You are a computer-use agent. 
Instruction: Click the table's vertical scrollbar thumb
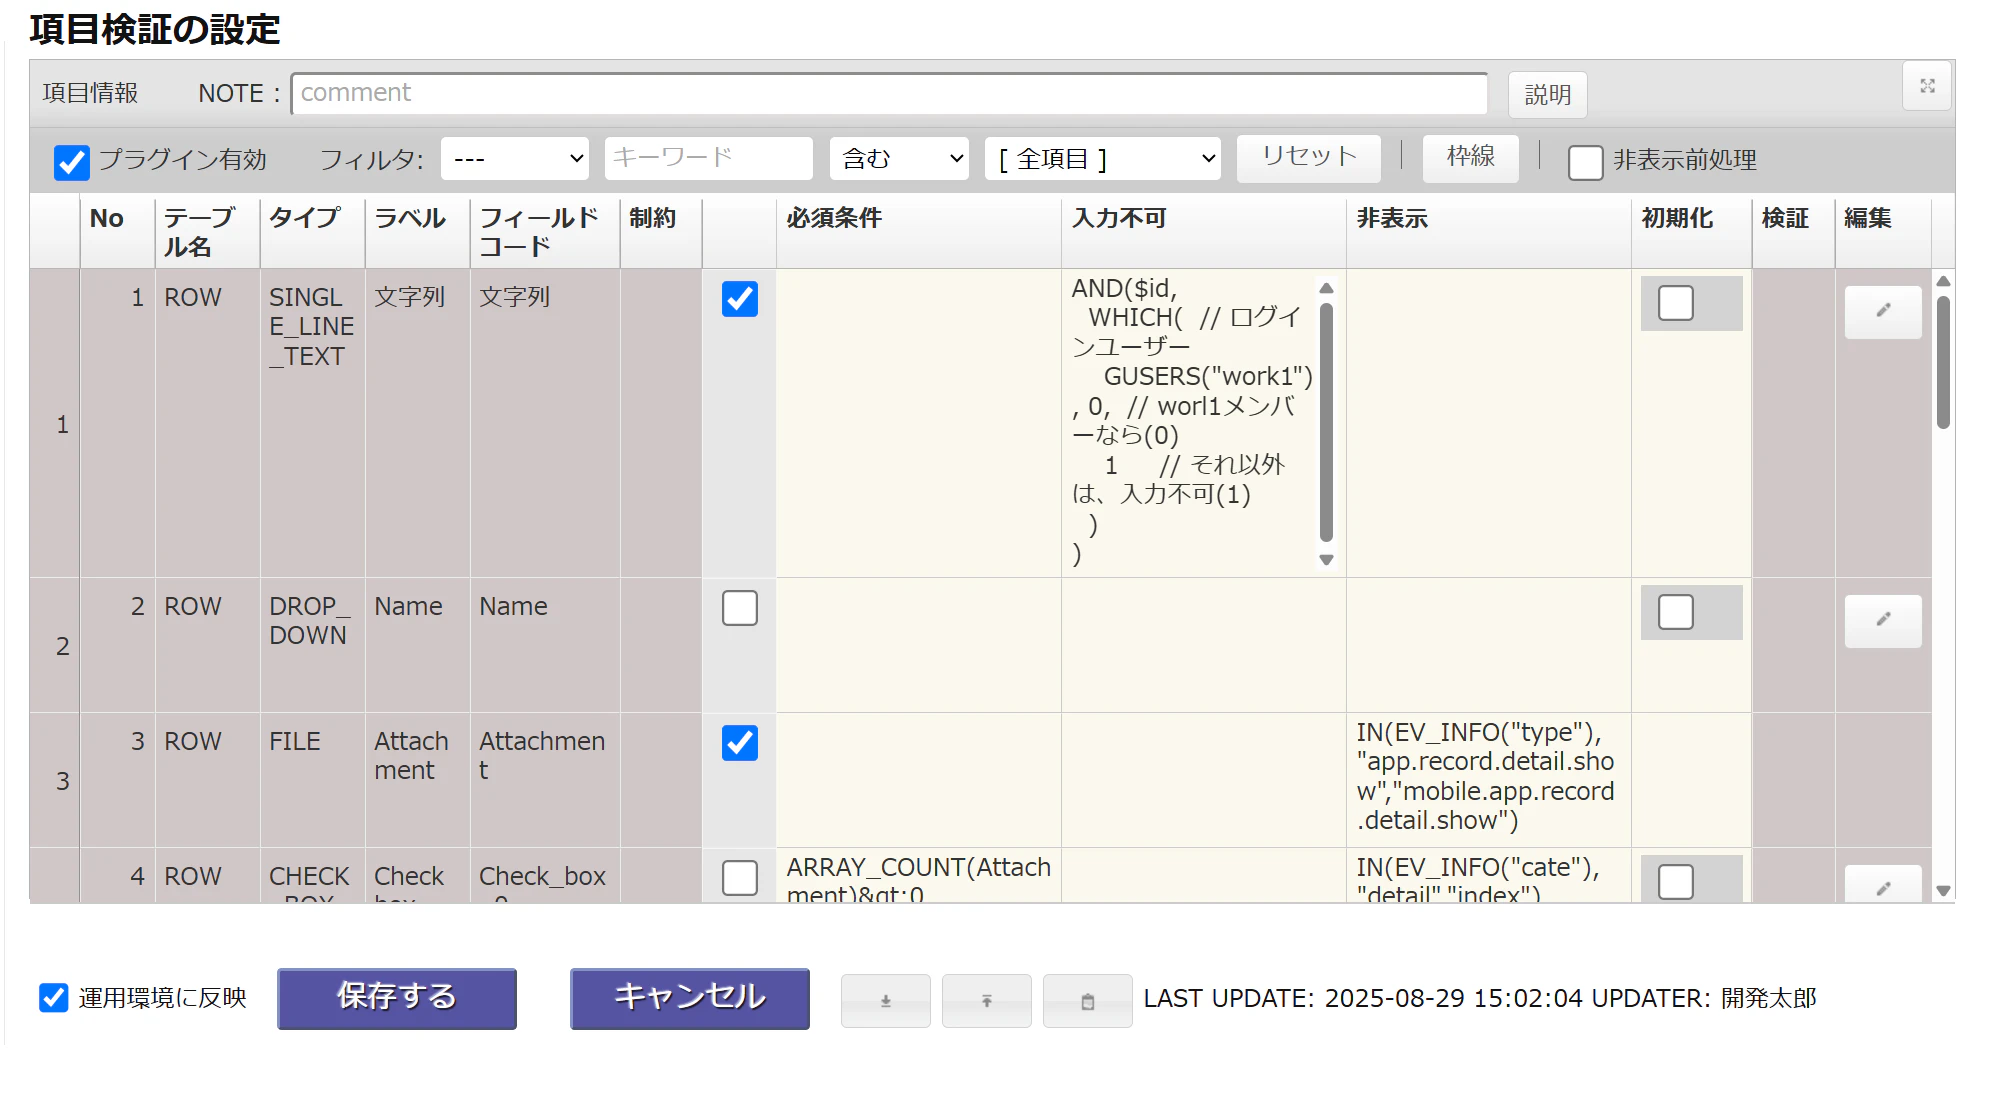pos(1943,360)
